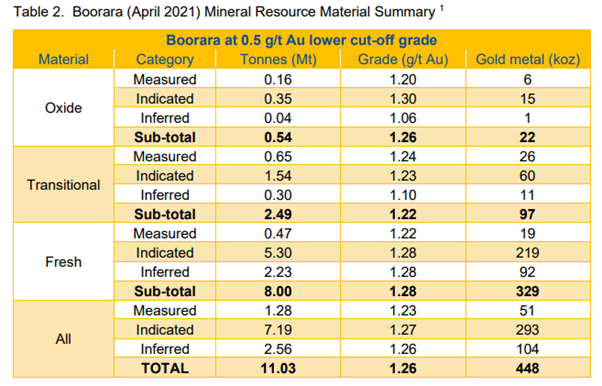Click the Transitional material cell
The height and width of the screenshot is (386, 602).
(63, 185)
